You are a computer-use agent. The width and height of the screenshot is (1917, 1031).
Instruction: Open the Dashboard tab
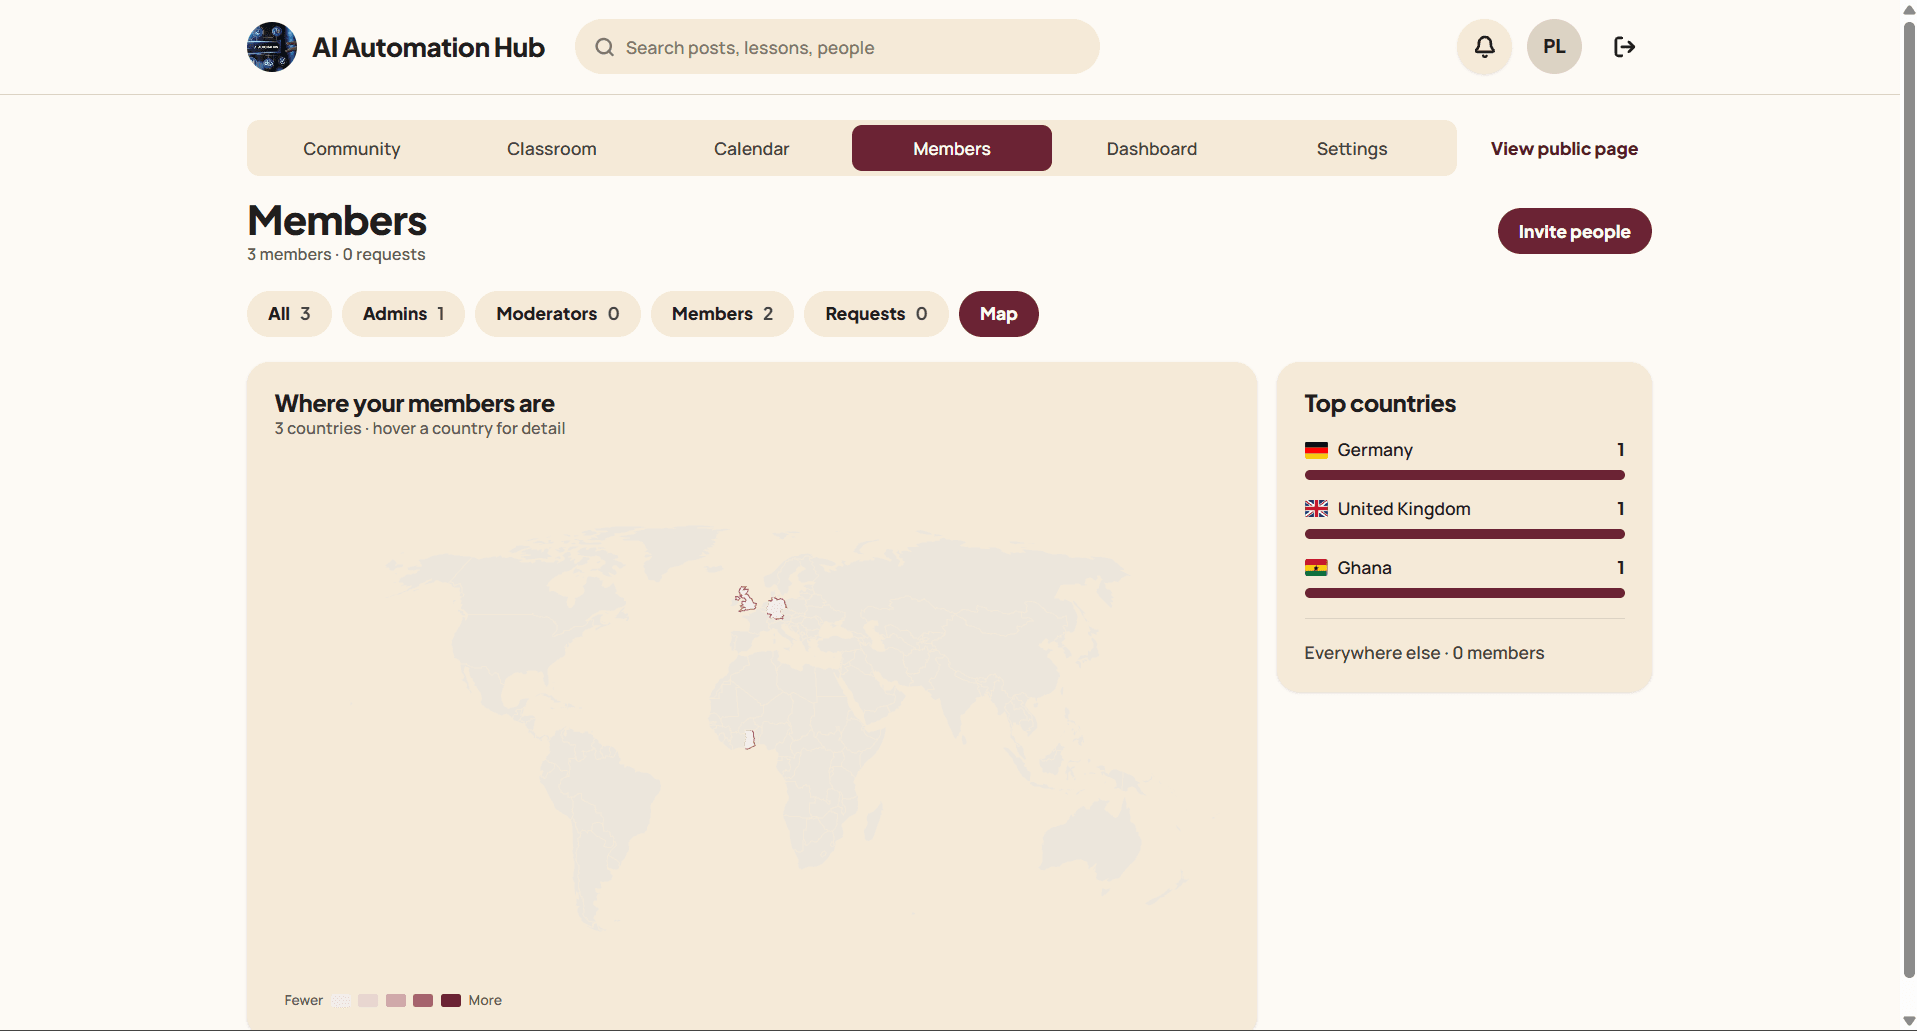[1152, 148]
